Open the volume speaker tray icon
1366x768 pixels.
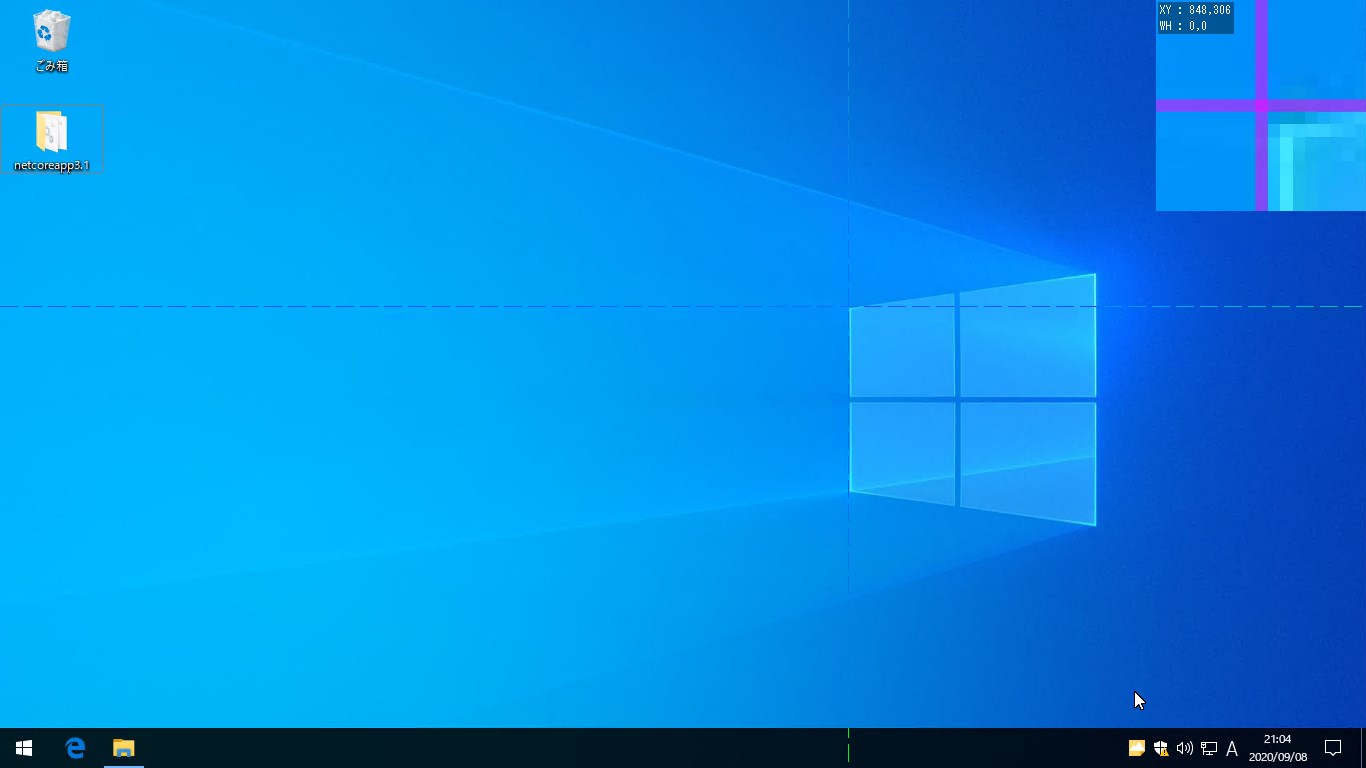click(x=1185, y=748)
